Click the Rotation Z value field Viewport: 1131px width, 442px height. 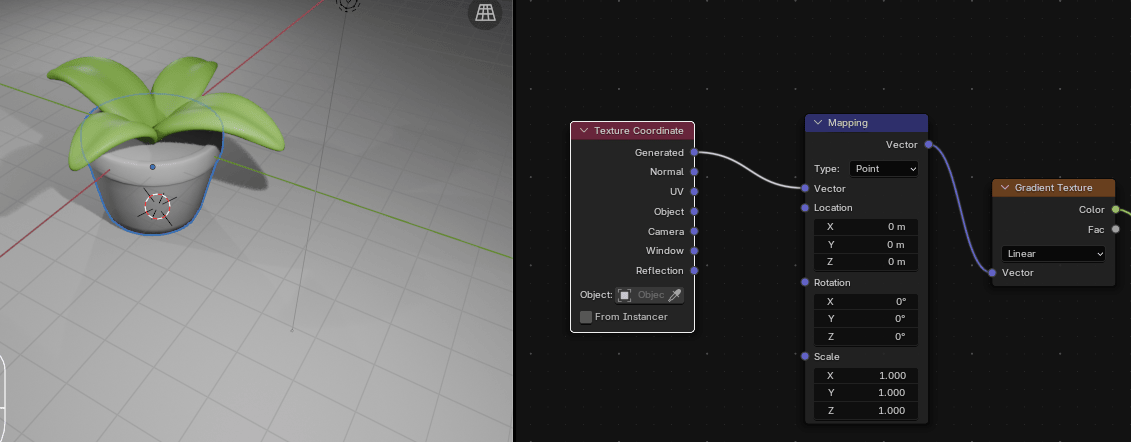tap(865, 336)
